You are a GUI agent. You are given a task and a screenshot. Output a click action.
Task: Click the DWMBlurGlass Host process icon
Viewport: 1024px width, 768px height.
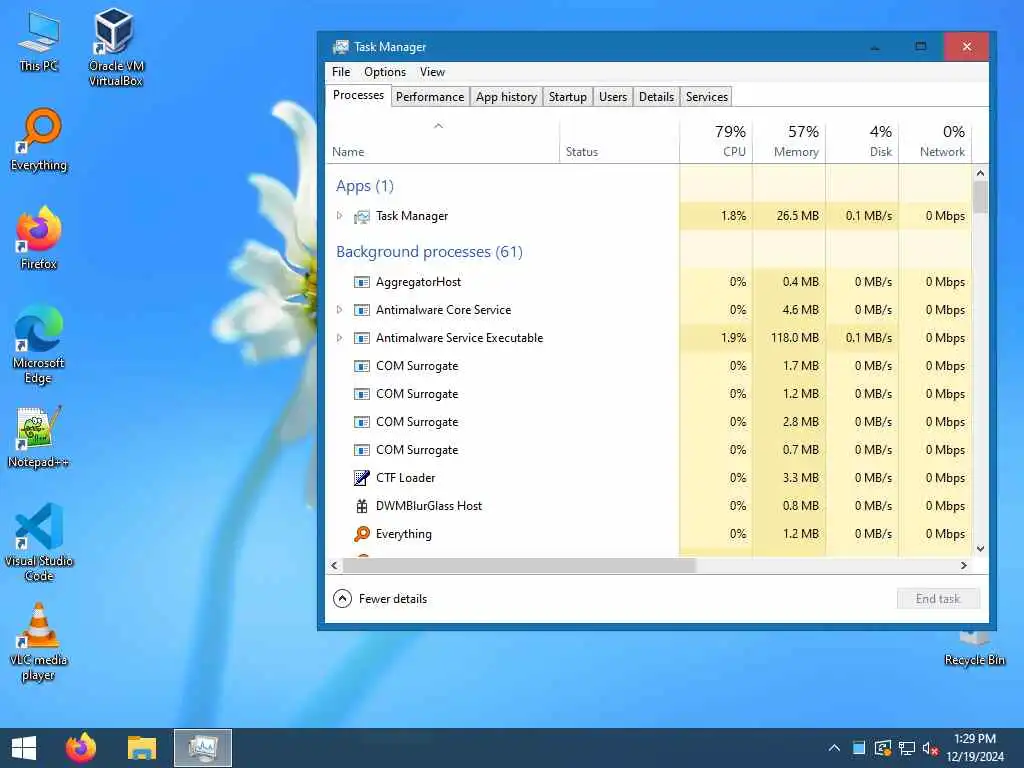362,506
